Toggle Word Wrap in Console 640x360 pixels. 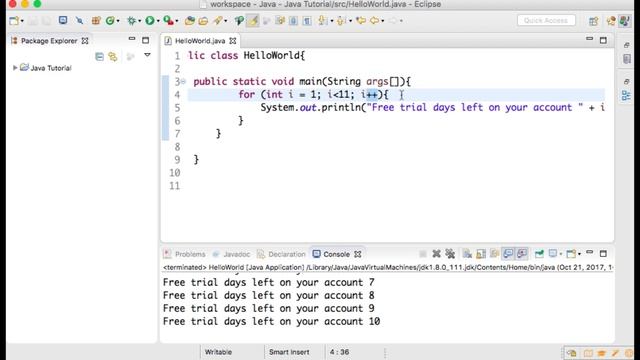[x=494, y=254]
